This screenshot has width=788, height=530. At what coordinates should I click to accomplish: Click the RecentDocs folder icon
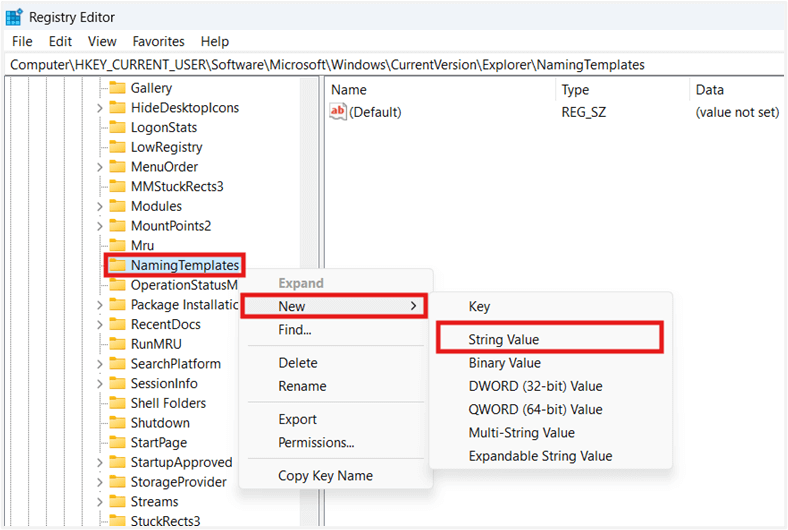[117, 324]
